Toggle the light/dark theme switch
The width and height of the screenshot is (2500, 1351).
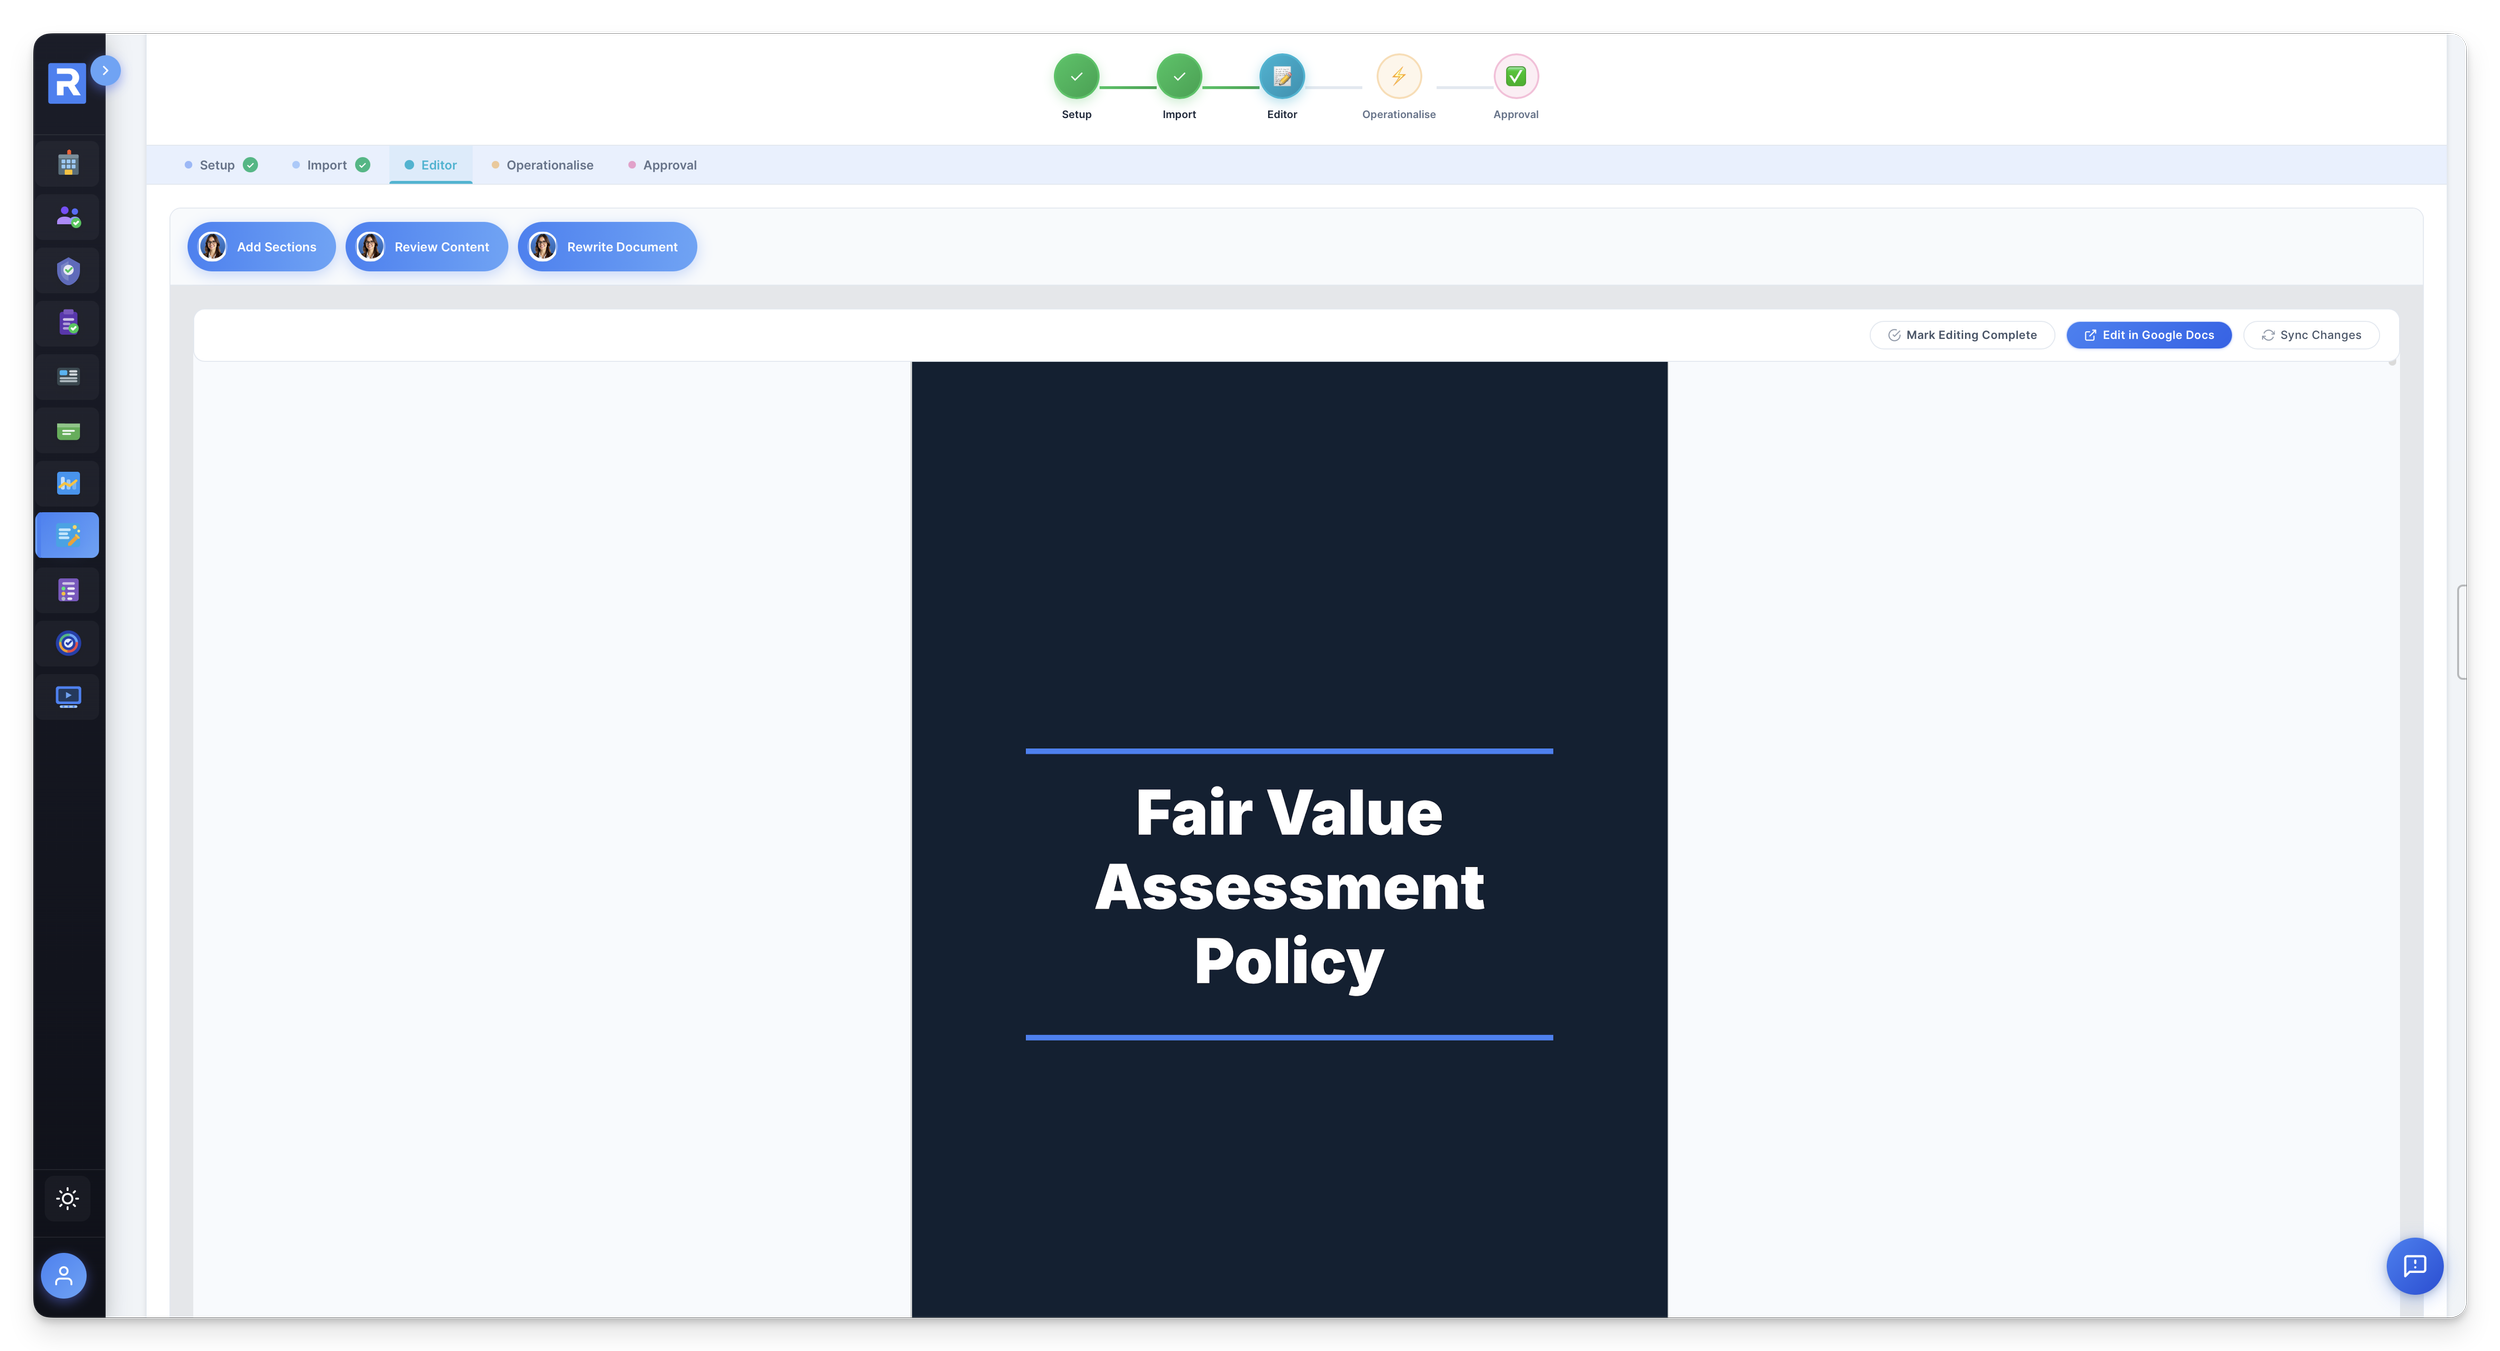[67, 1198]
